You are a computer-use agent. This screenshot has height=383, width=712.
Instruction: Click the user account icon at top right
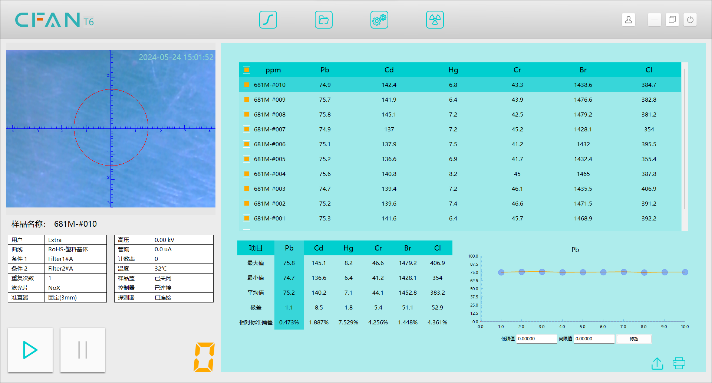click(628, 20)
